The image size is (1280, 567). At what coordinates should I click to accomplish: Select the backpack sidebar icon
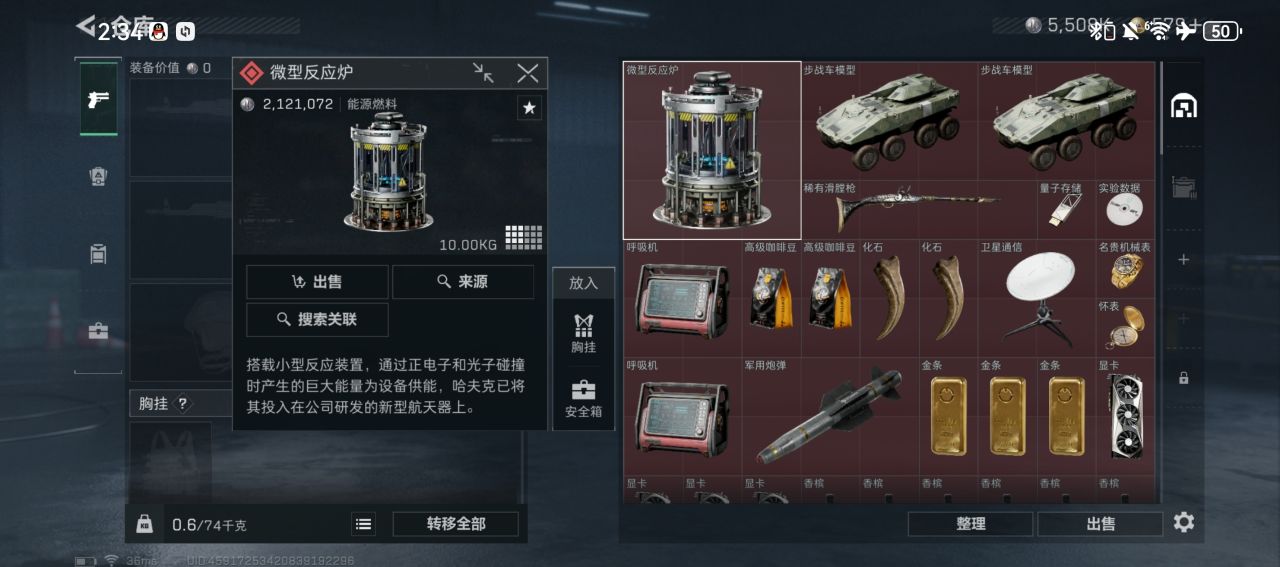pyautogui.click(x=98, y=253)
